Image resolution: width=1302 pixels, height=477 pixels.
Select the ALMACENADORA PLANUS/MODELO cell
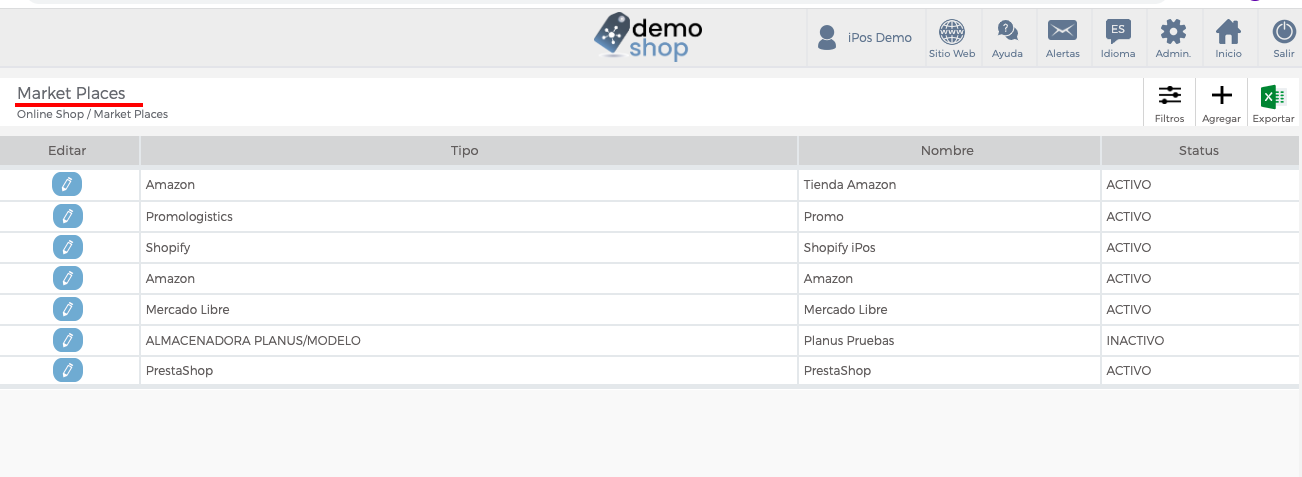[469, 340]
